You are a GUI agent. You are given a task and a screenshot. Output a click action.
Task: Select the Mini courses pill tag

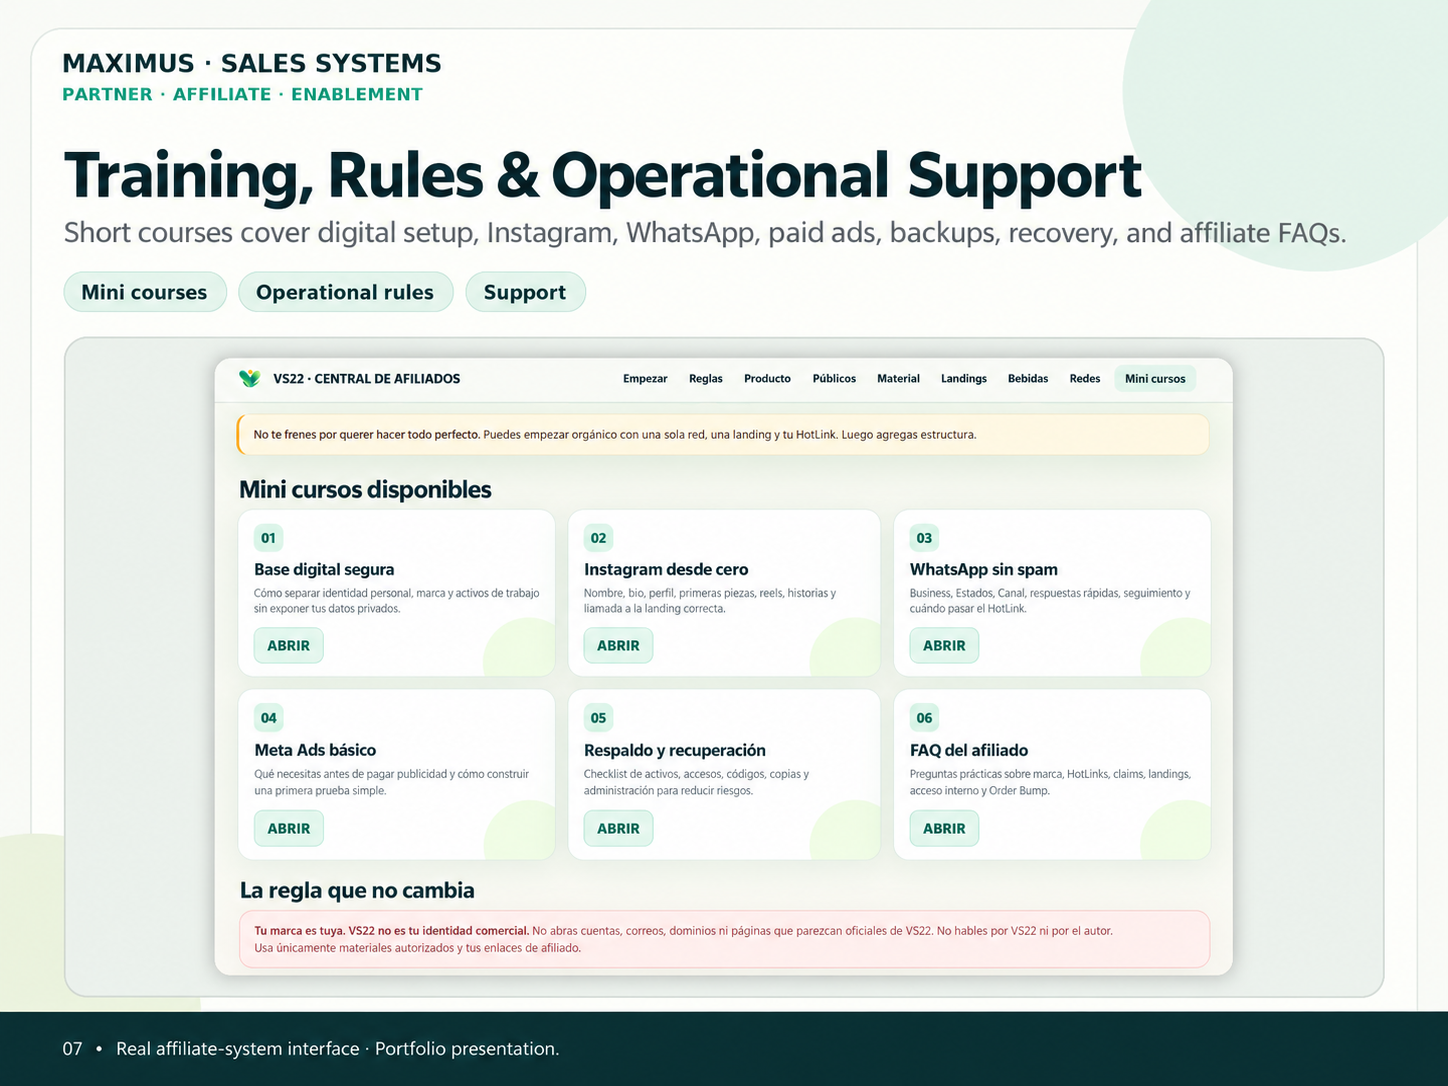coord(145,292)
